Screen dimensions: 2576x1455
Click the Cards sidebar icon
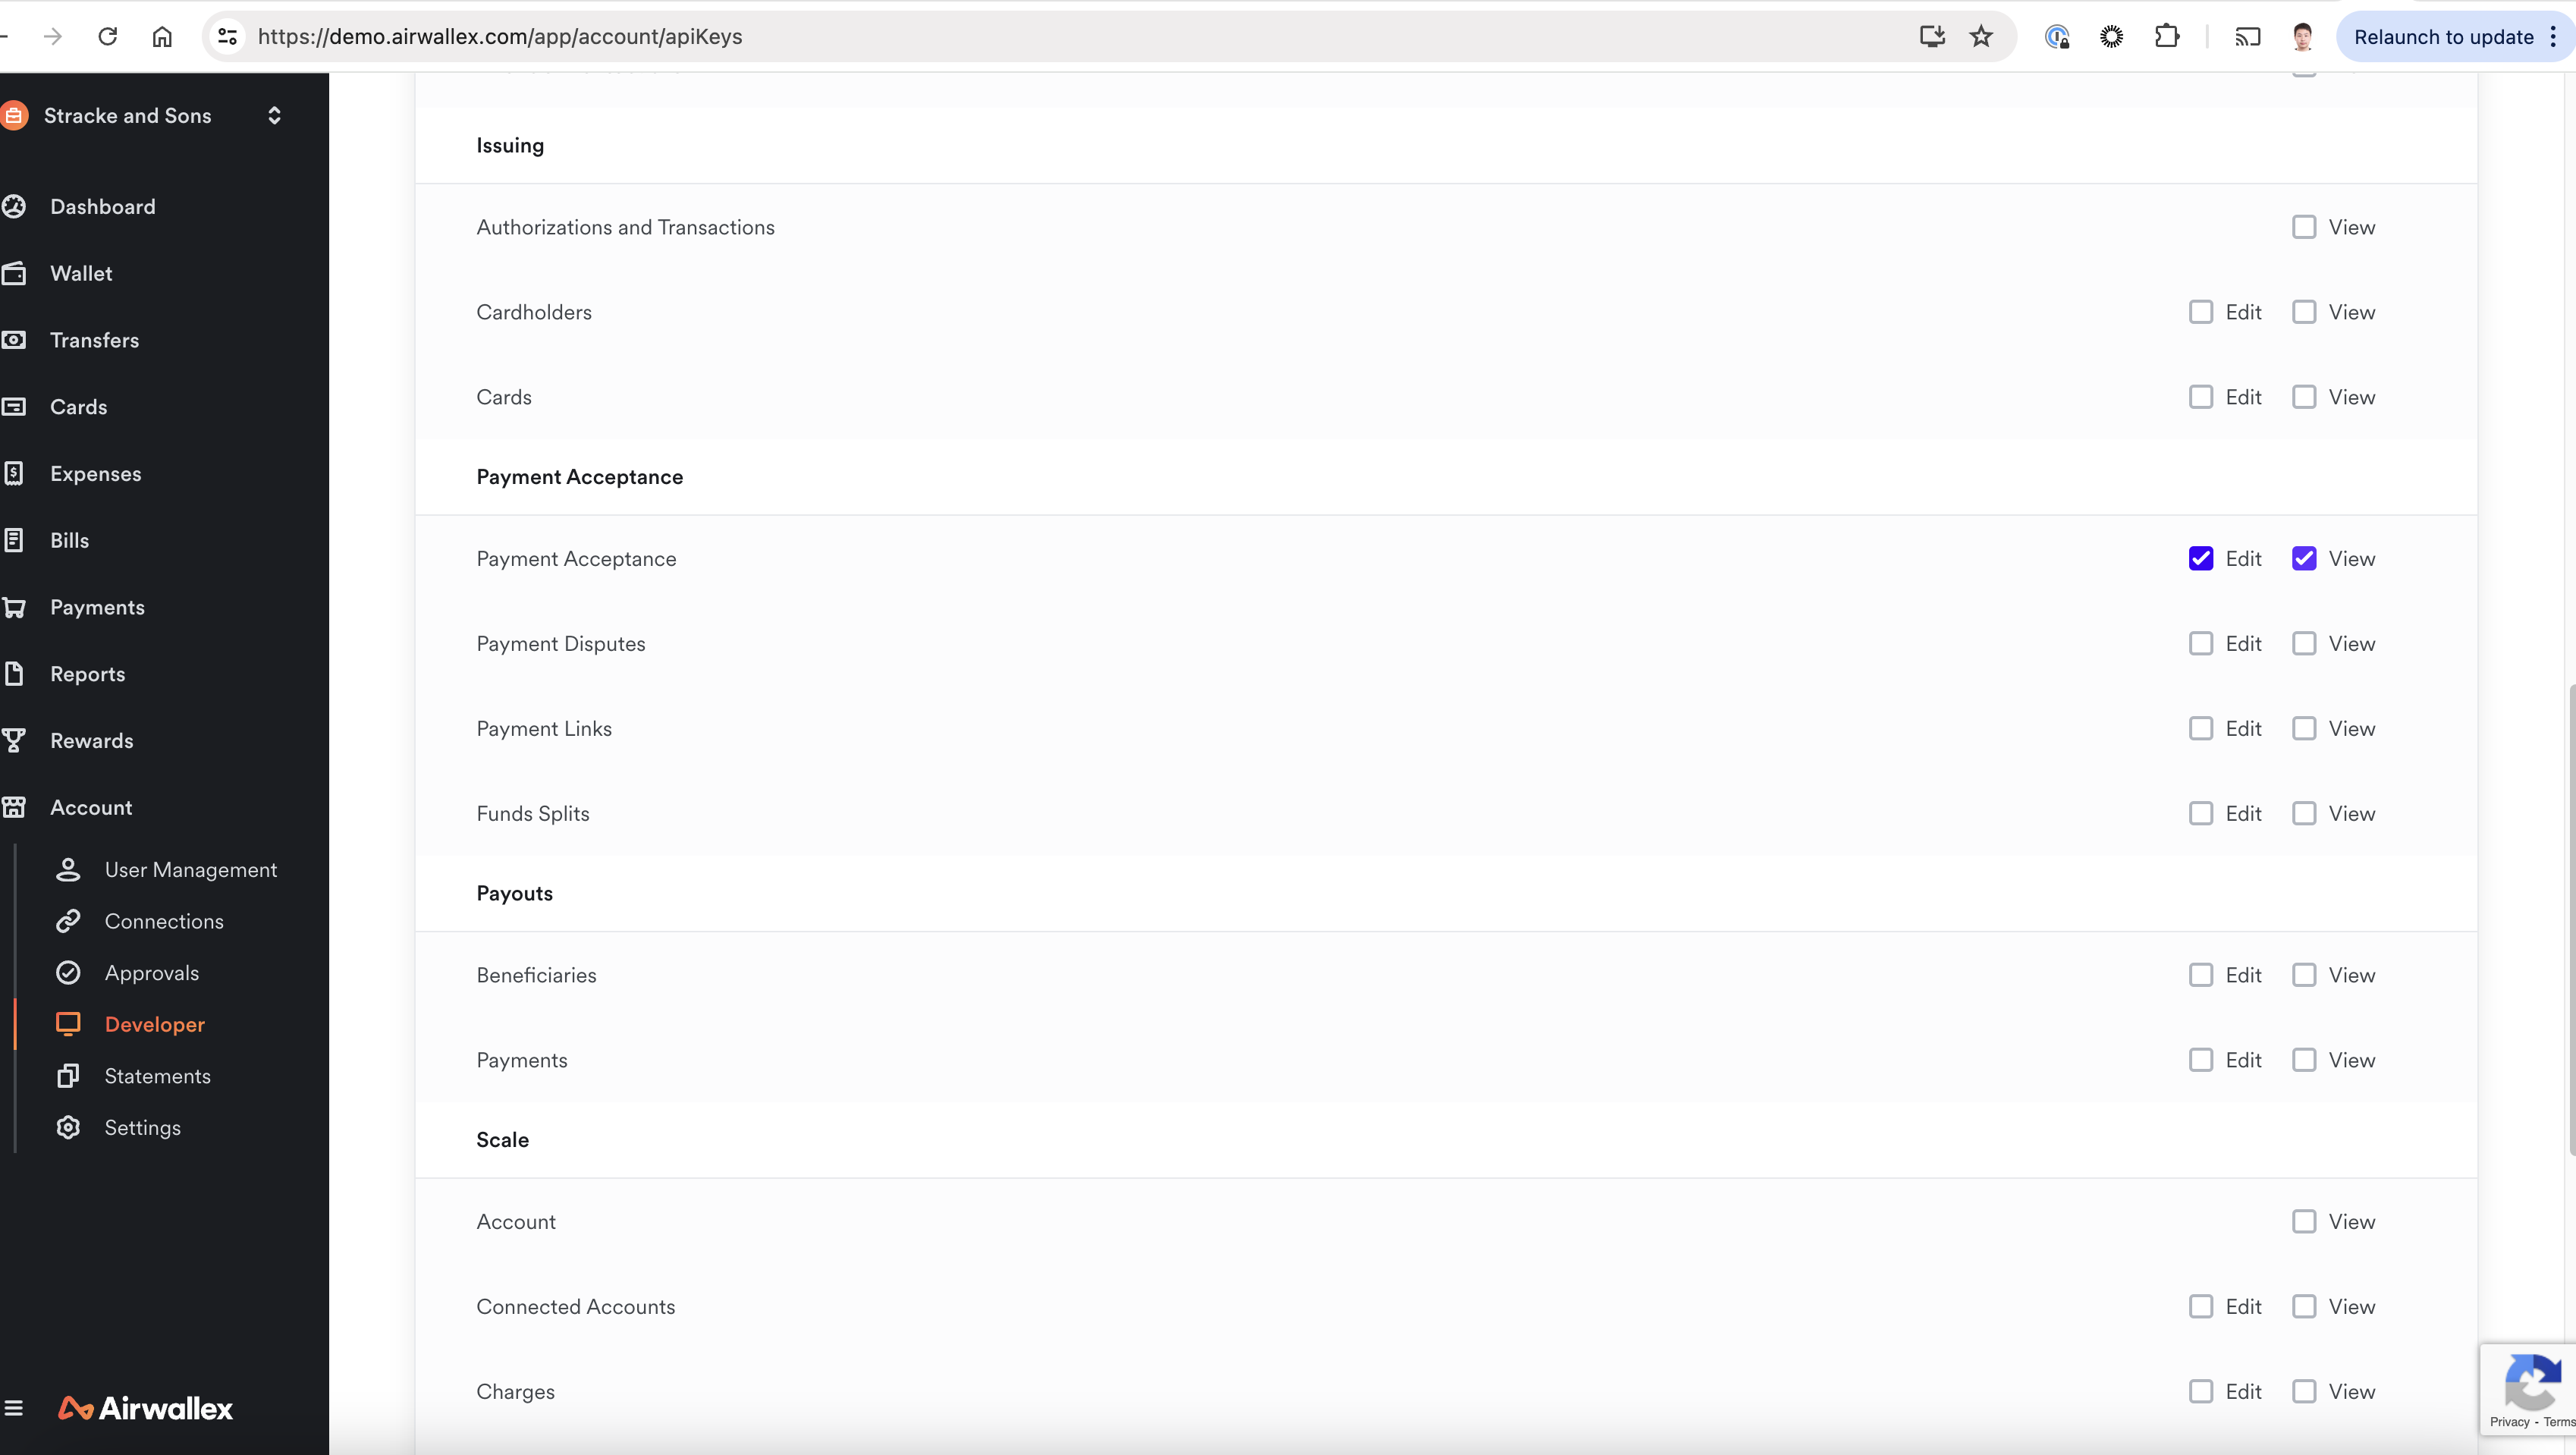pos(15,406)
